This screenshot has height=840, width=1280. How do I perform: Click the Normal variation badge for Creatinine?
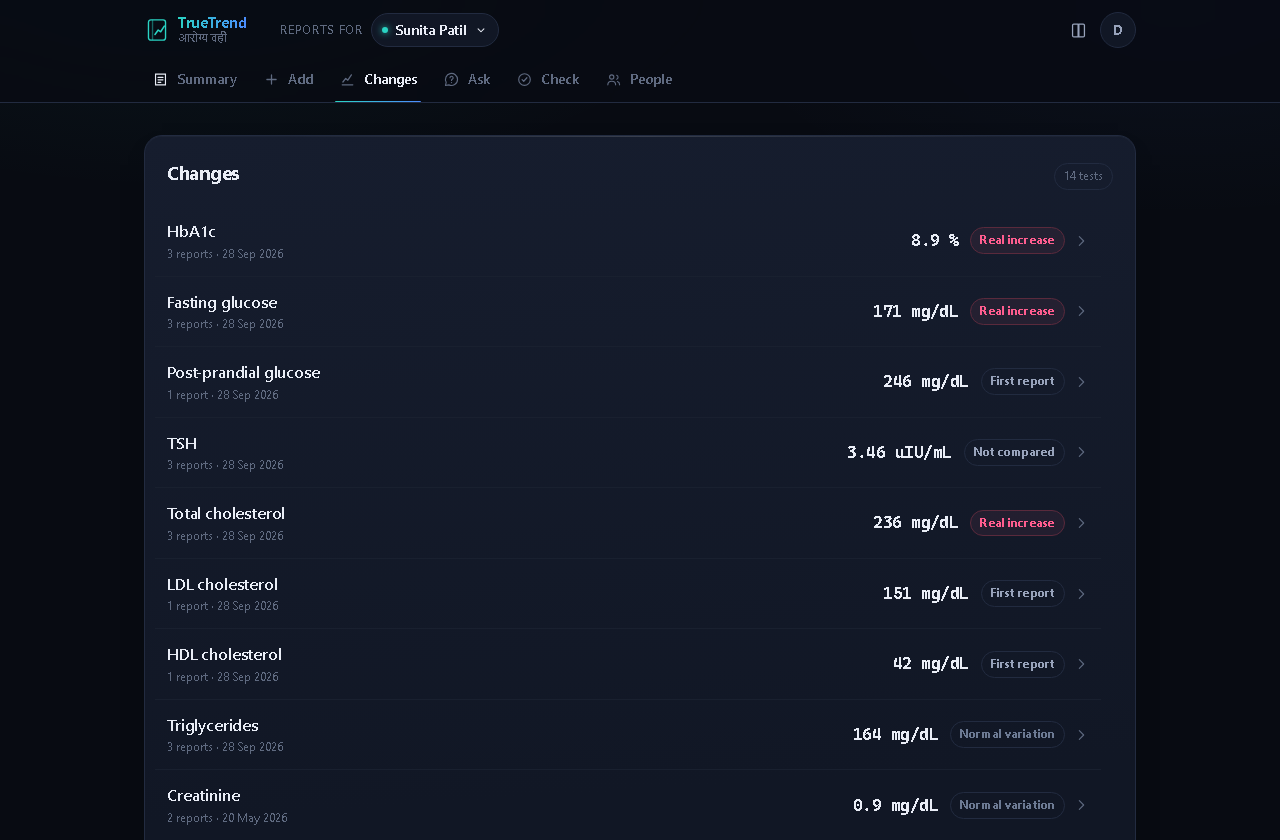pos(1007,805)
